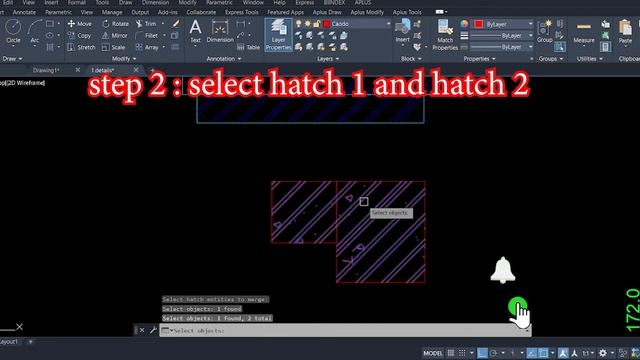Click the Rotate tool
Image resolution: width=640 pixels, height=360 pixels.
(115, 24)
